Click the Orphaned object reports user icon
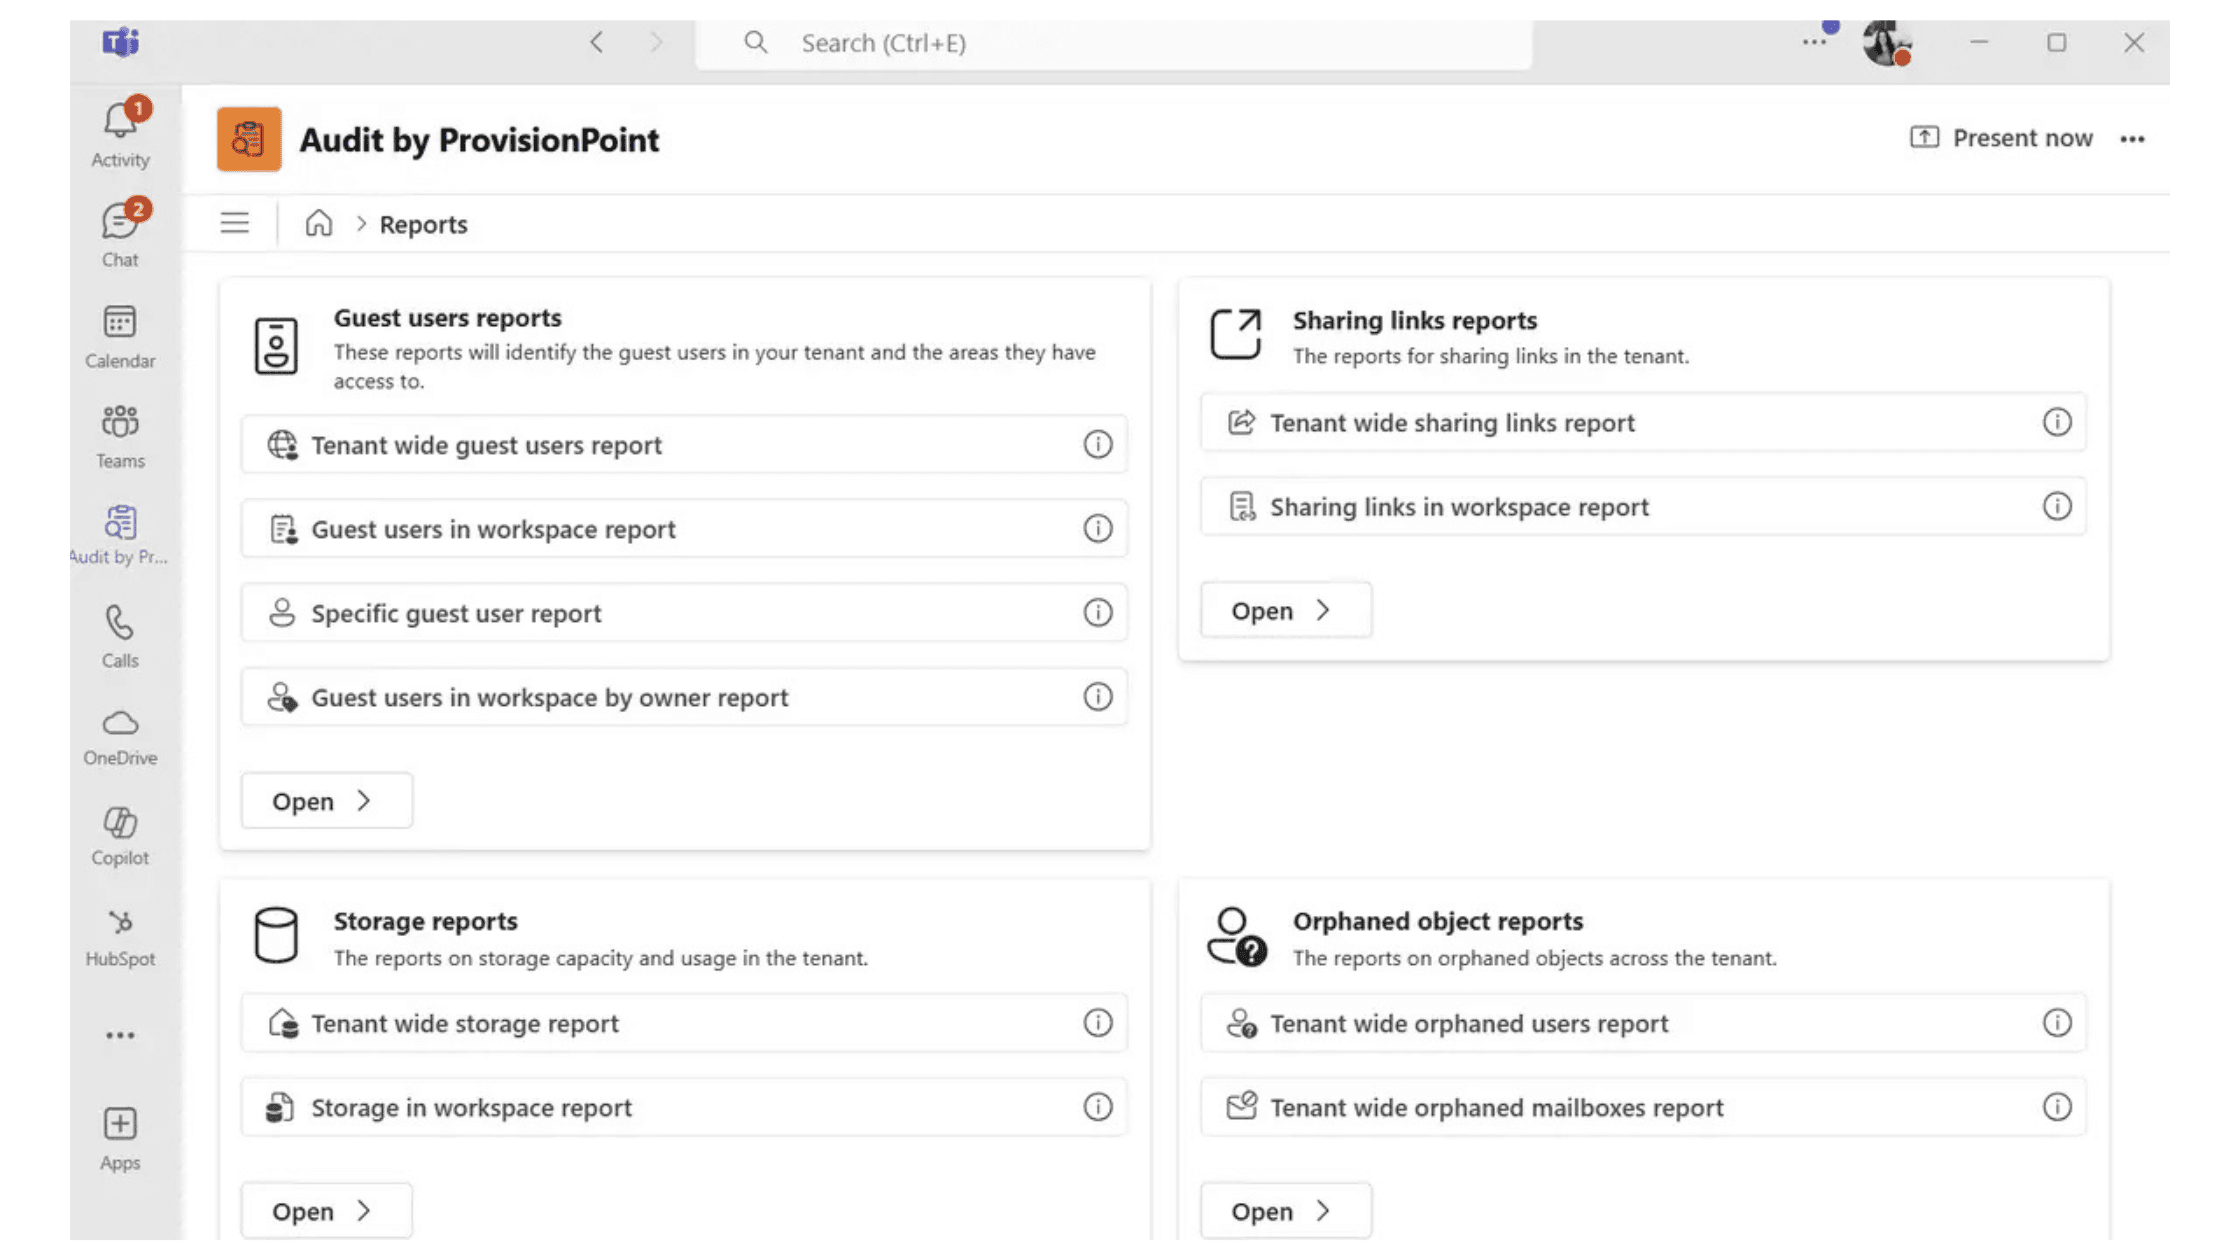This screenshot has height=1260, width=2240. (x=1237, y=936)
